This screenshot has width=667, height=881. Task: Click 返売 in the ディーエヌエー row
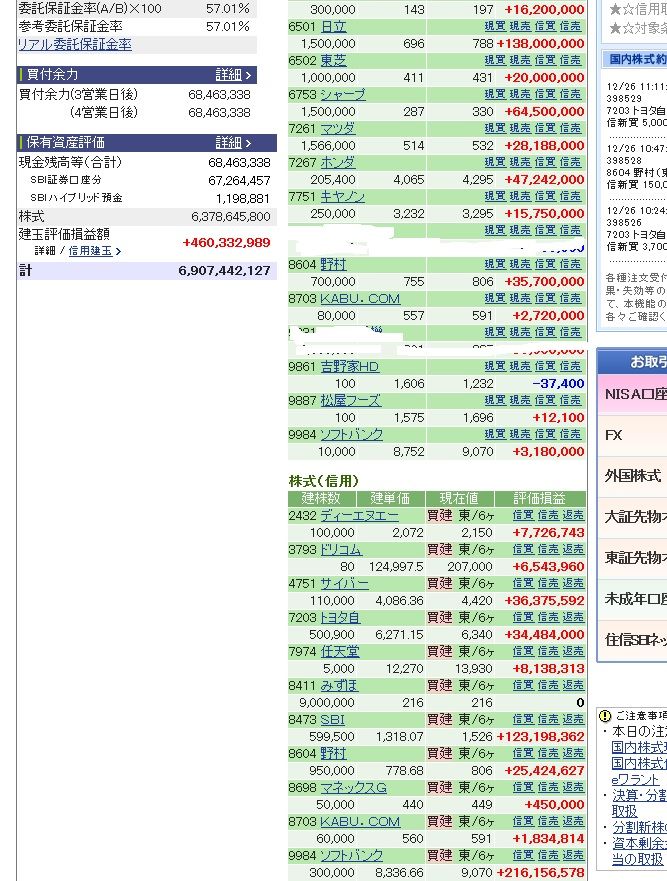tap(573, 516)
